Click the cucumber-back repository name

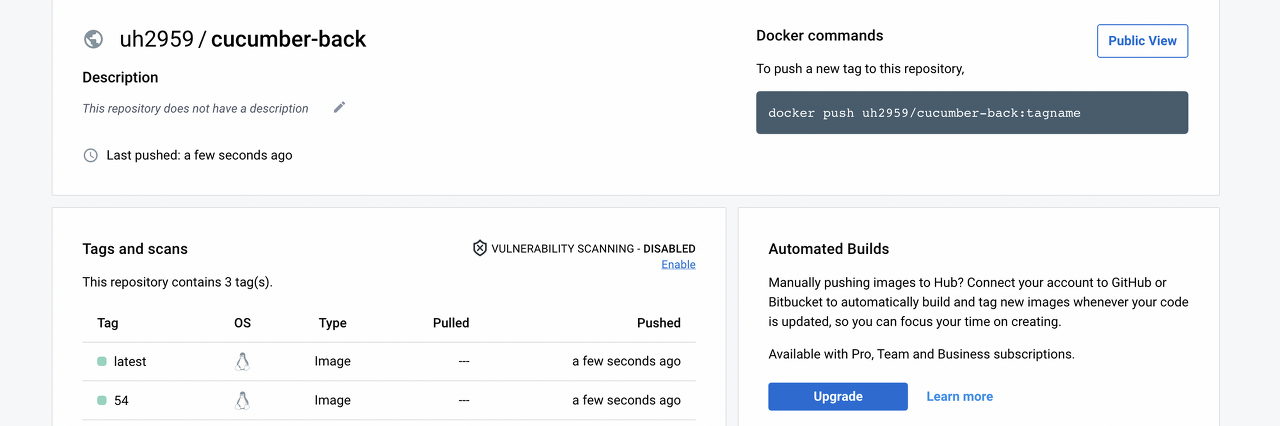point(288,39)
